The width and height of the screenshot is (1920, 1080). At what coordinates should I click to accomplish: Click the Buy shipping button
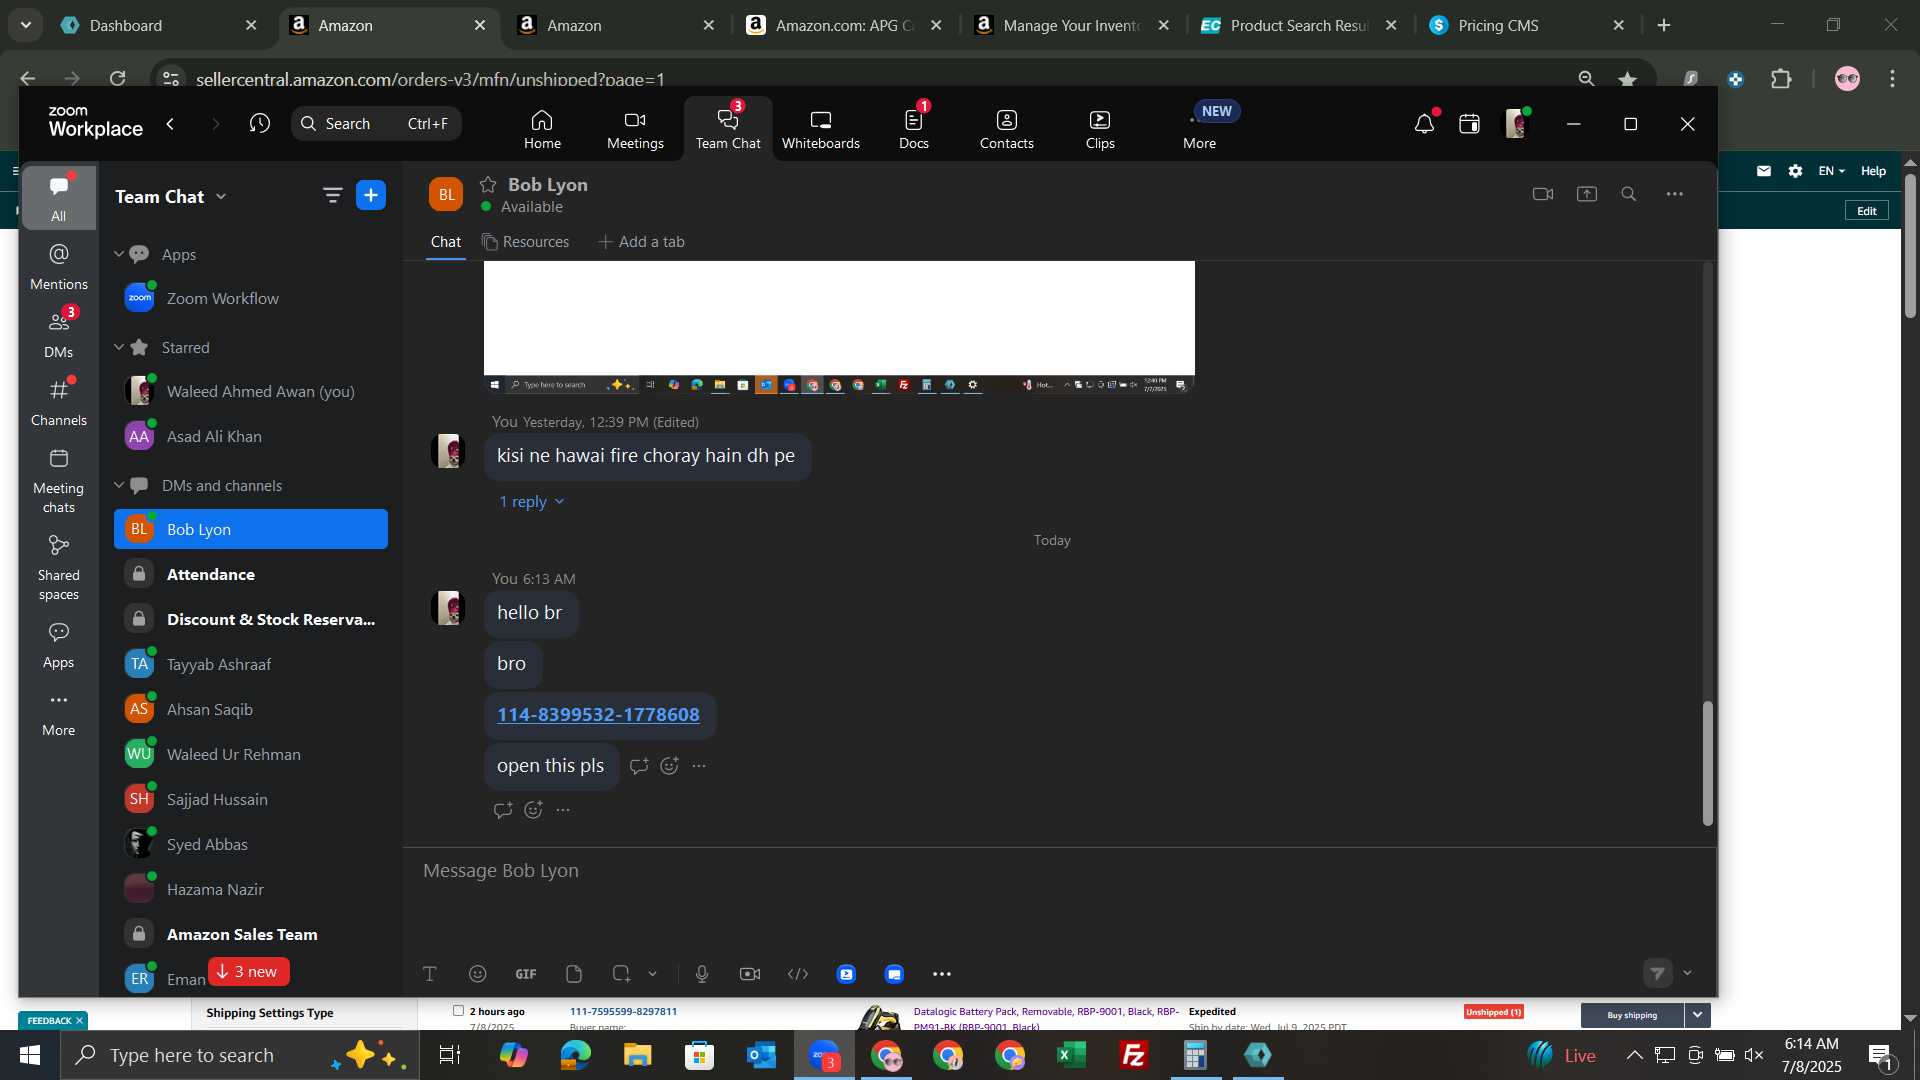(x=1632, y=1015)
